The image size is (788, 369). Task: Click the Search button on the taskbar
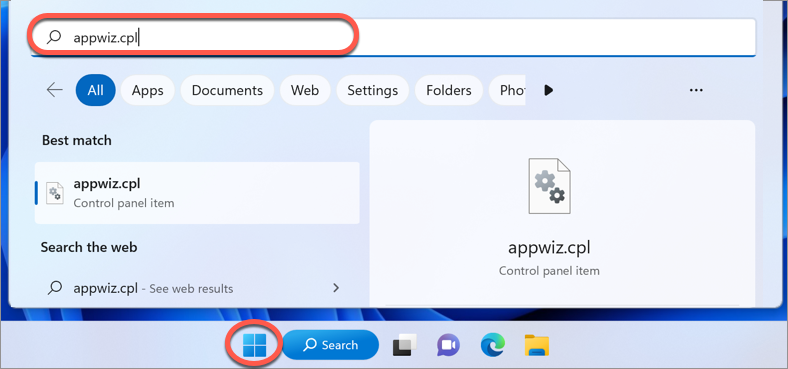[330, 345]
